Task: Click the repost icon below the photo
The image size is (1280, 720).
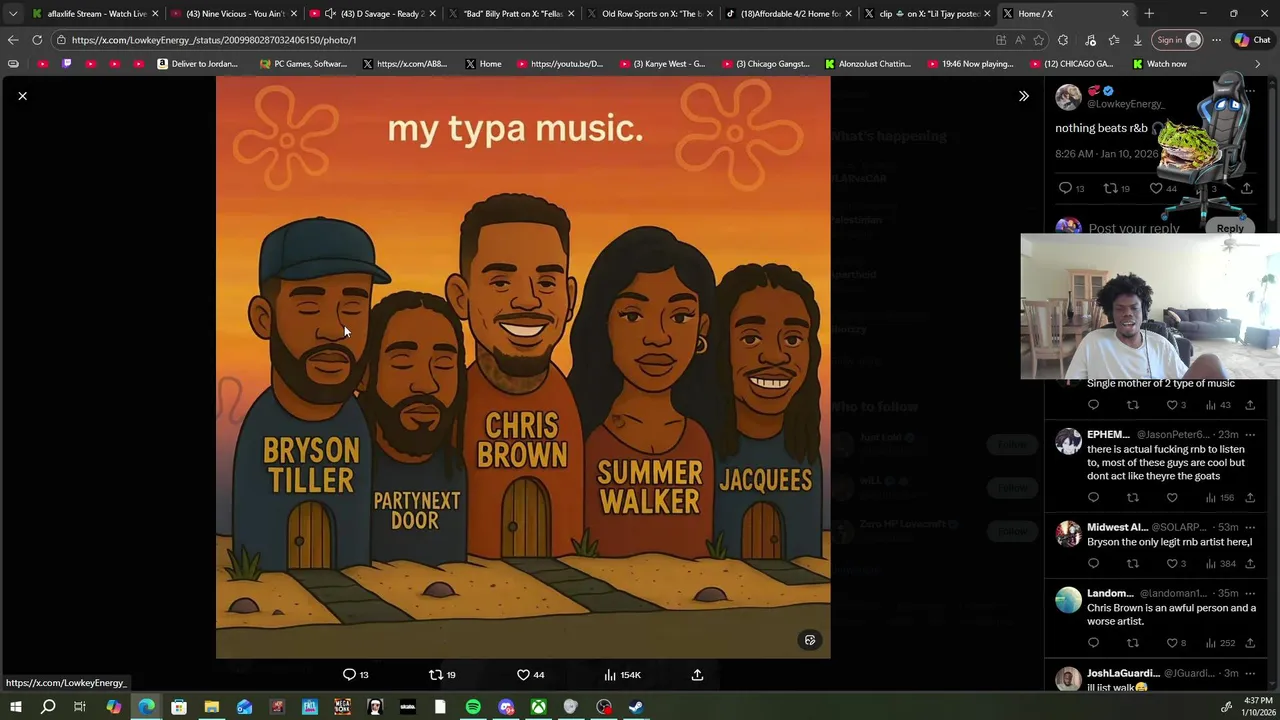Action: (435, 675)
